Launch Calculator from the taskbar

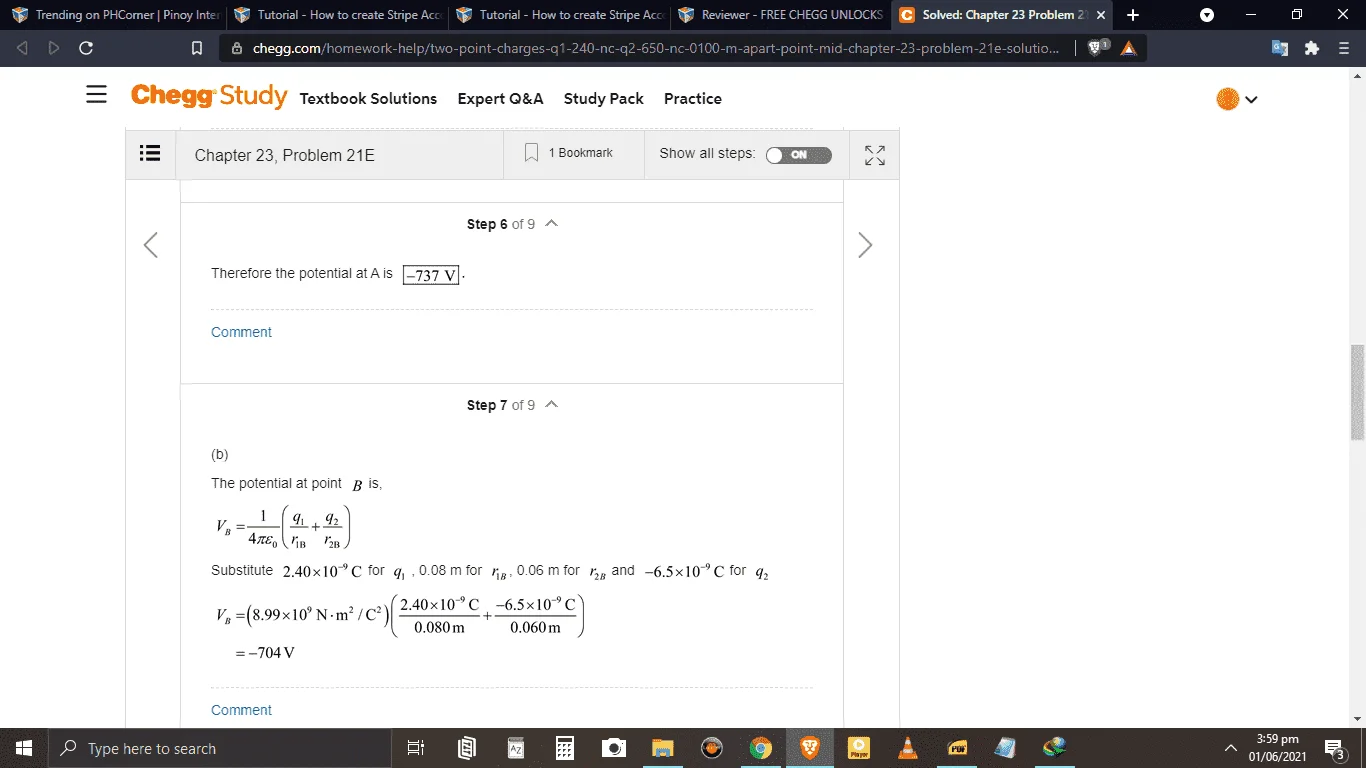click(564, 748)
